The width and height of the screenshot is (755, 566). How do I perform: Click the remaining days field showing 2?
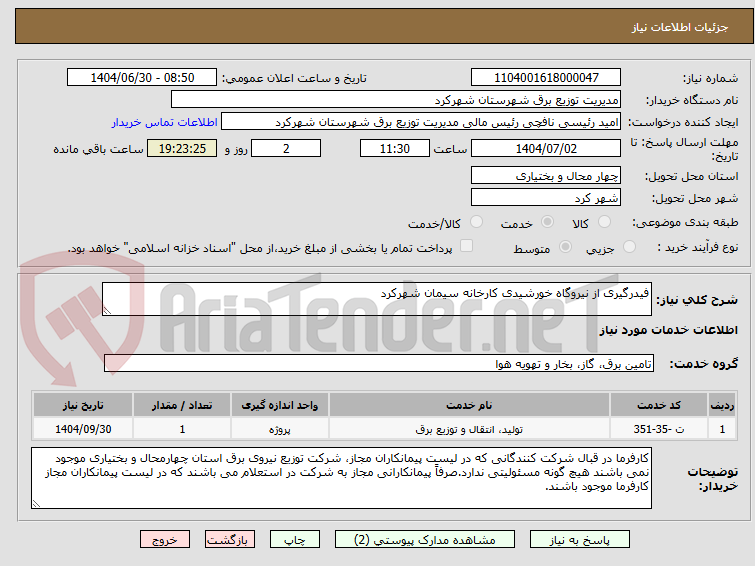tap(286, 148)
